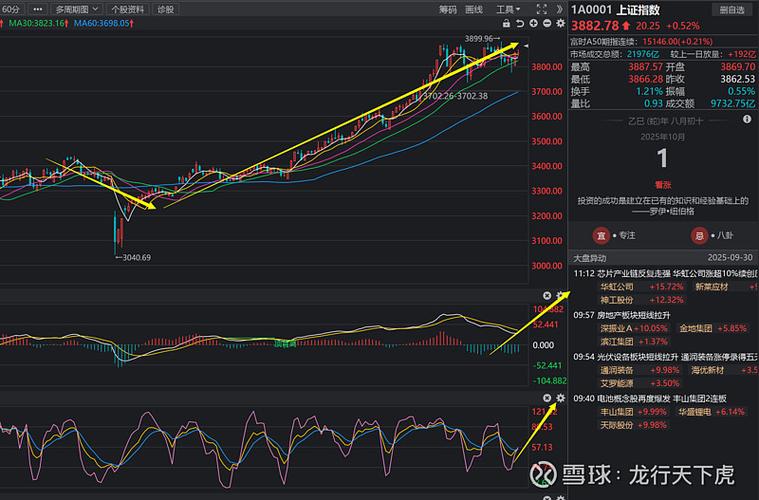This screenshot has height=500, width=759.
Task: Open the 诊股 tab
Action: point(165,9)
